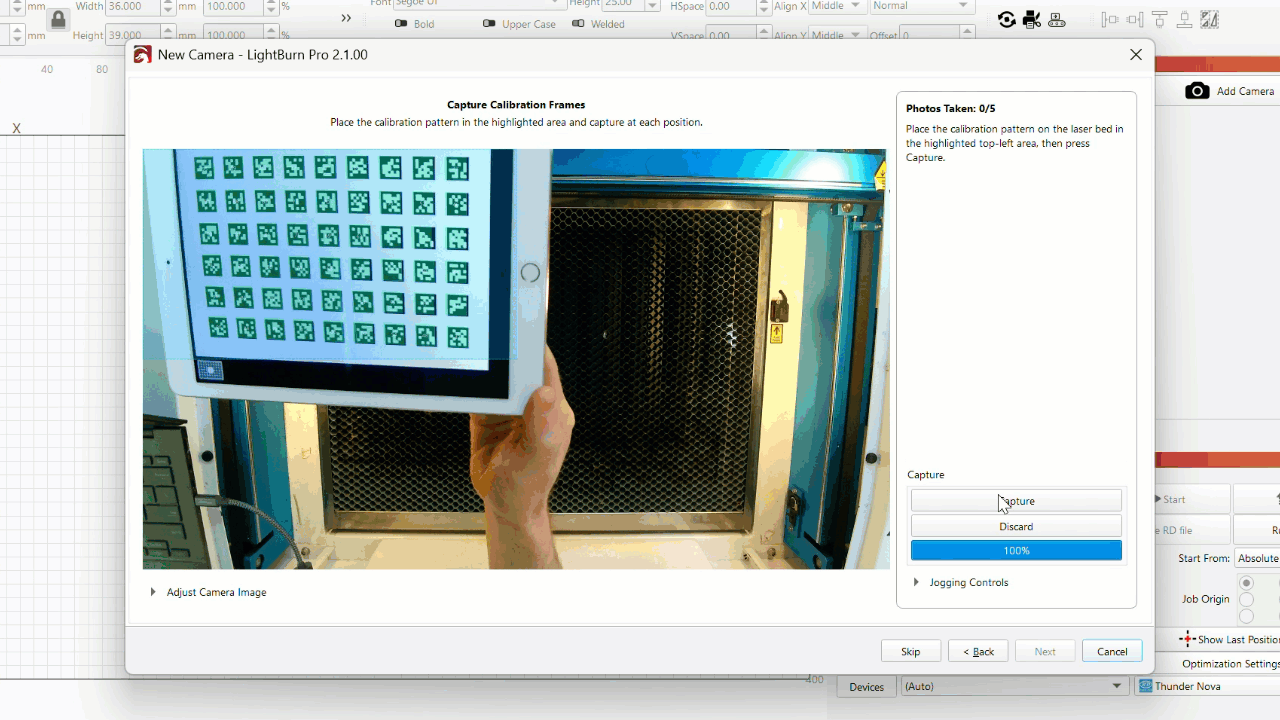This screenshot has height=720, width=1280.
Task: Click the Print and Cut icon in toolbar
Action: click(x=1032, y=20)
